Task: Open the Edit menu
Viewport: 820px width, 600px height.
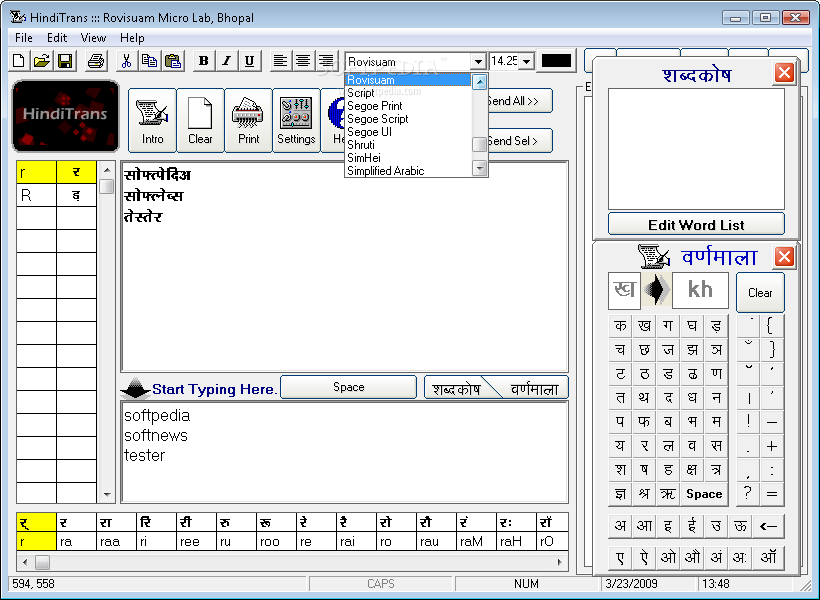Action: click(56, 38)
